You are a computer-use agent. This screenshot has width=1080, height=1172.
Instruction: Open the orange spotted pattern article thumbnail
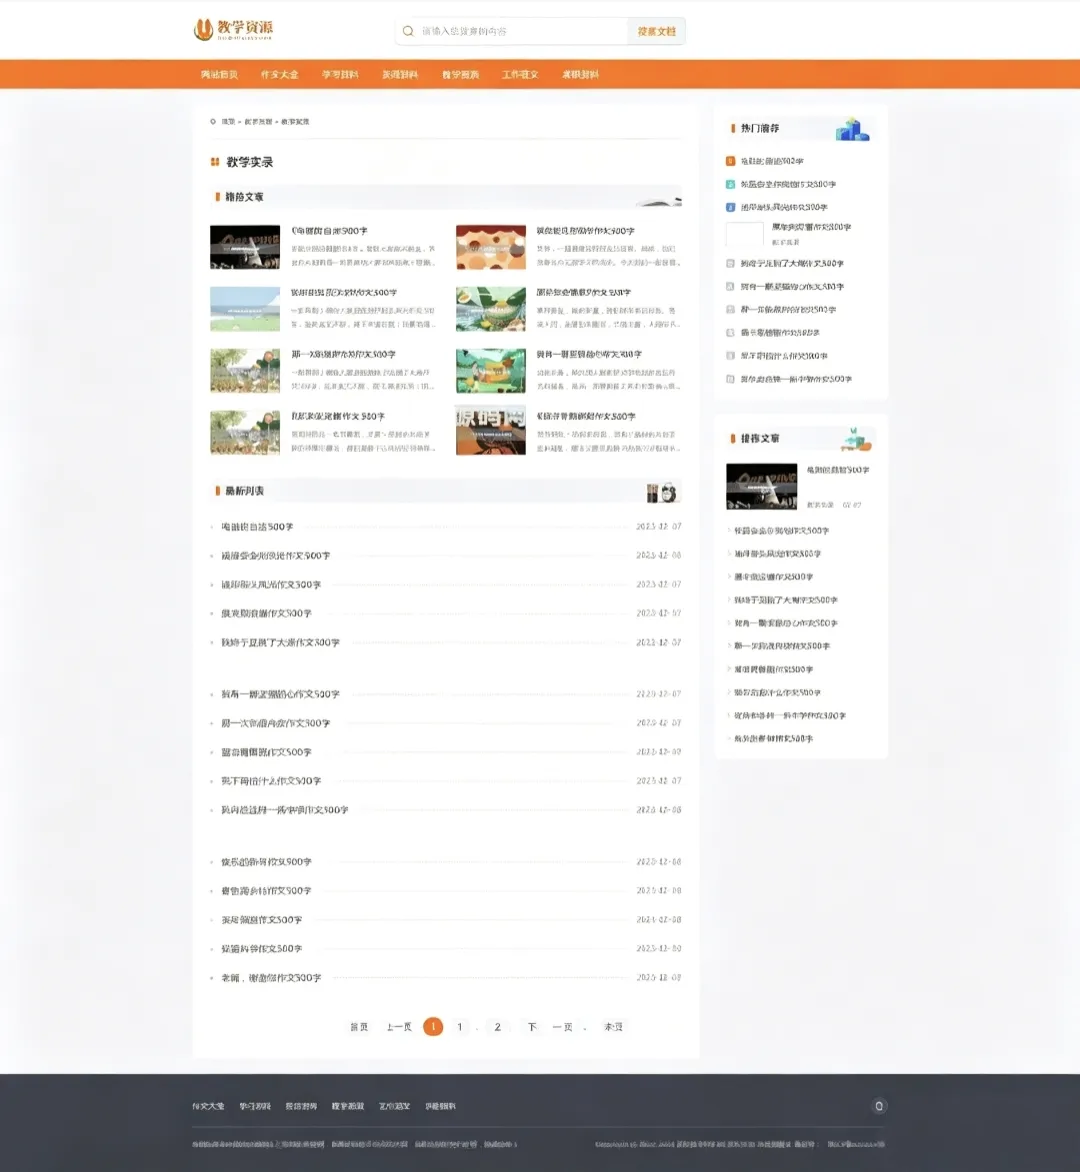click(x=490, y=247)
